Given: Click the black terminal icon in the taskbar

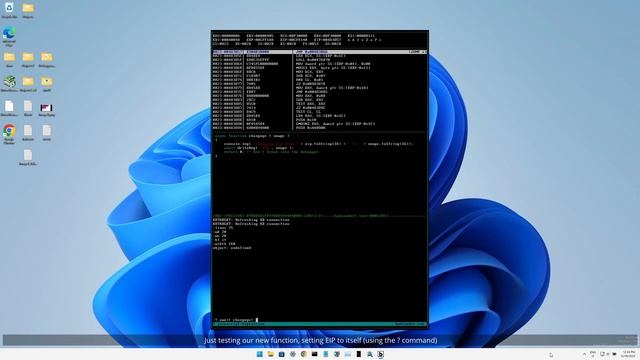Looking at the screenshot, I should [314, 354].
